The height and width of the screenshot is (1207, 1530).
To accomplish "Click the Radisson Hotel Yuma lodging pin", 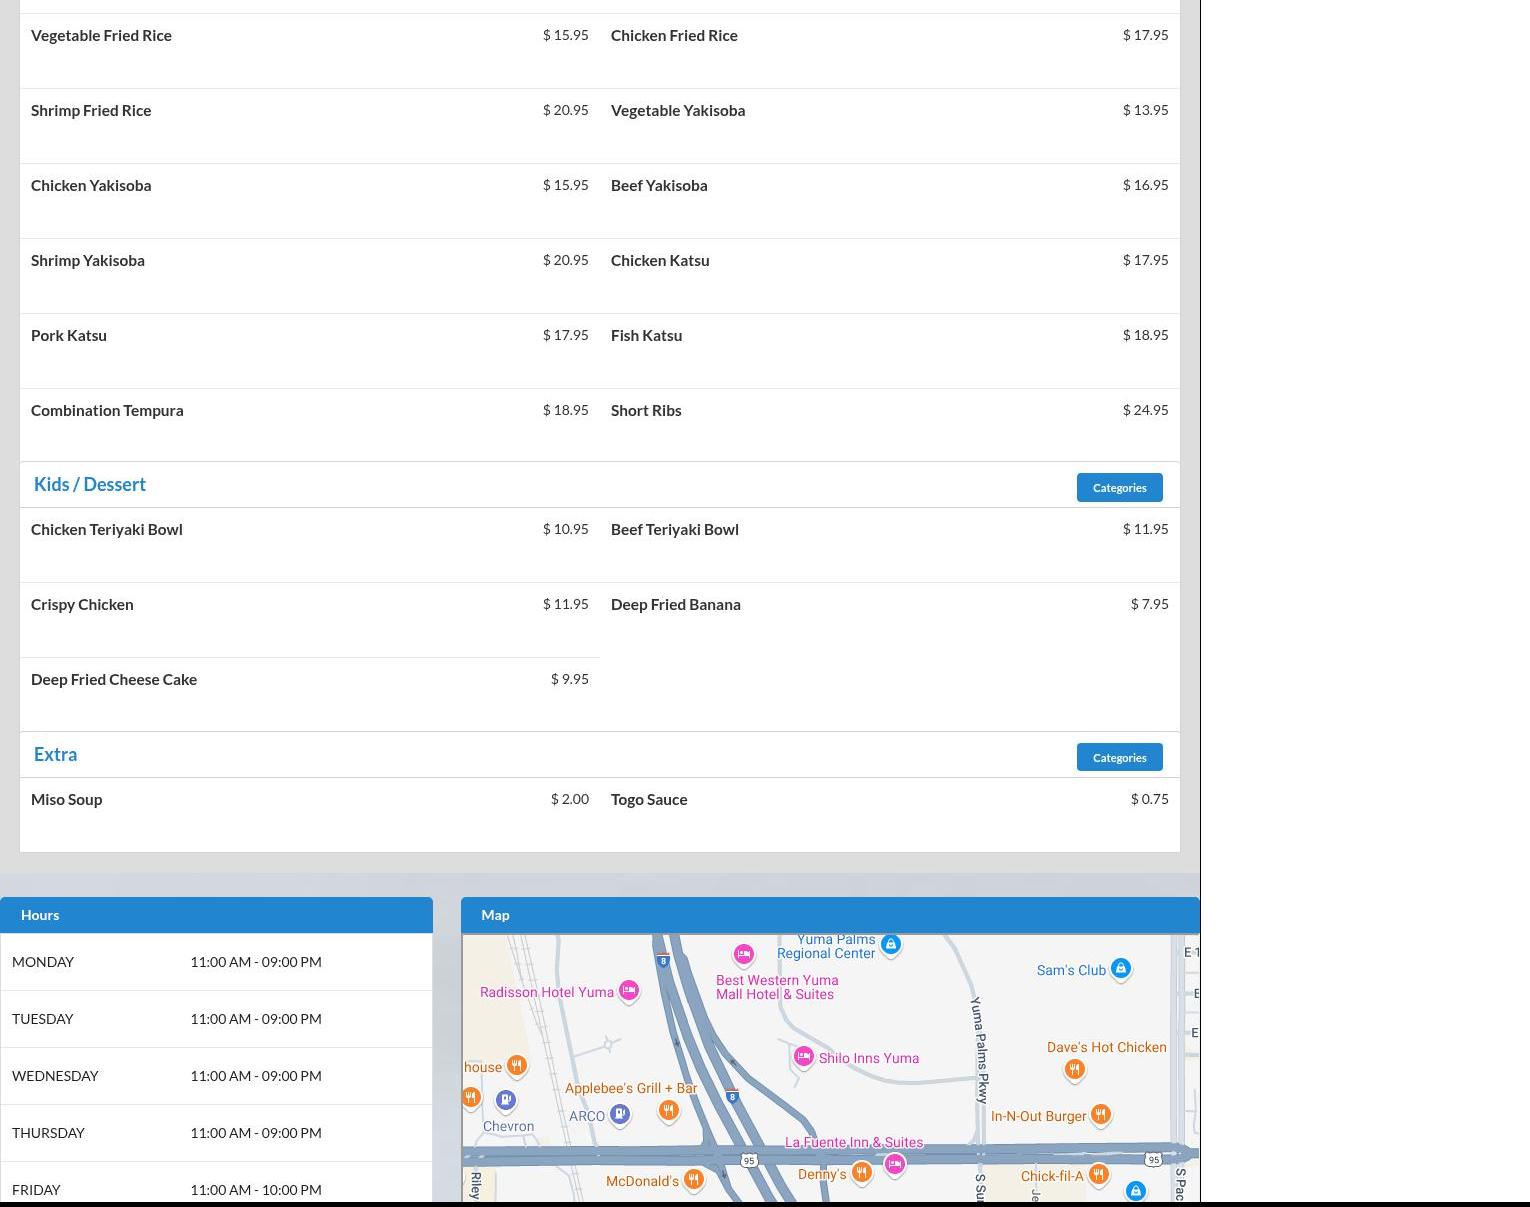I will pyautogui.click(x=628, y=990).
